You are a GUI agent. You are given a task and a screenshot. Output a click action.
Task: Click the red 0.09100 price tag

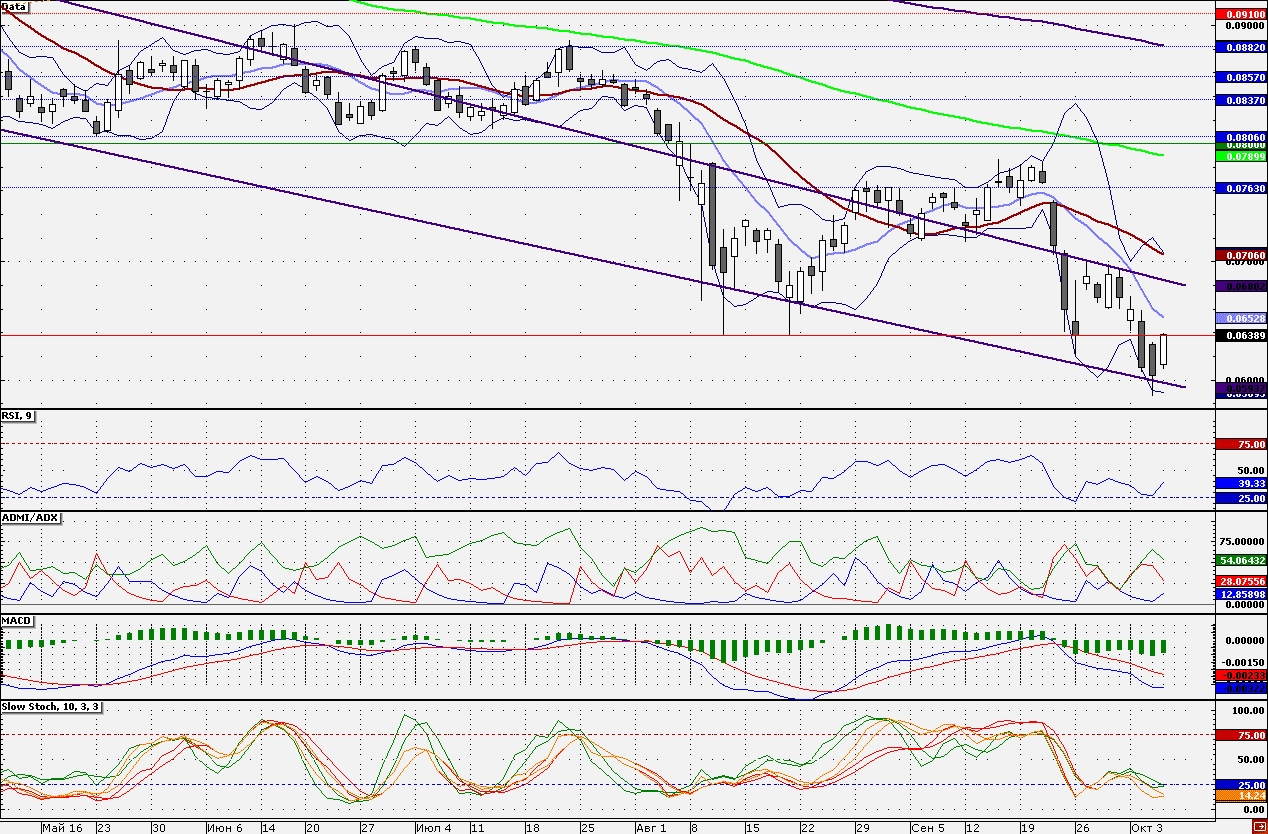coord(1239,15)
